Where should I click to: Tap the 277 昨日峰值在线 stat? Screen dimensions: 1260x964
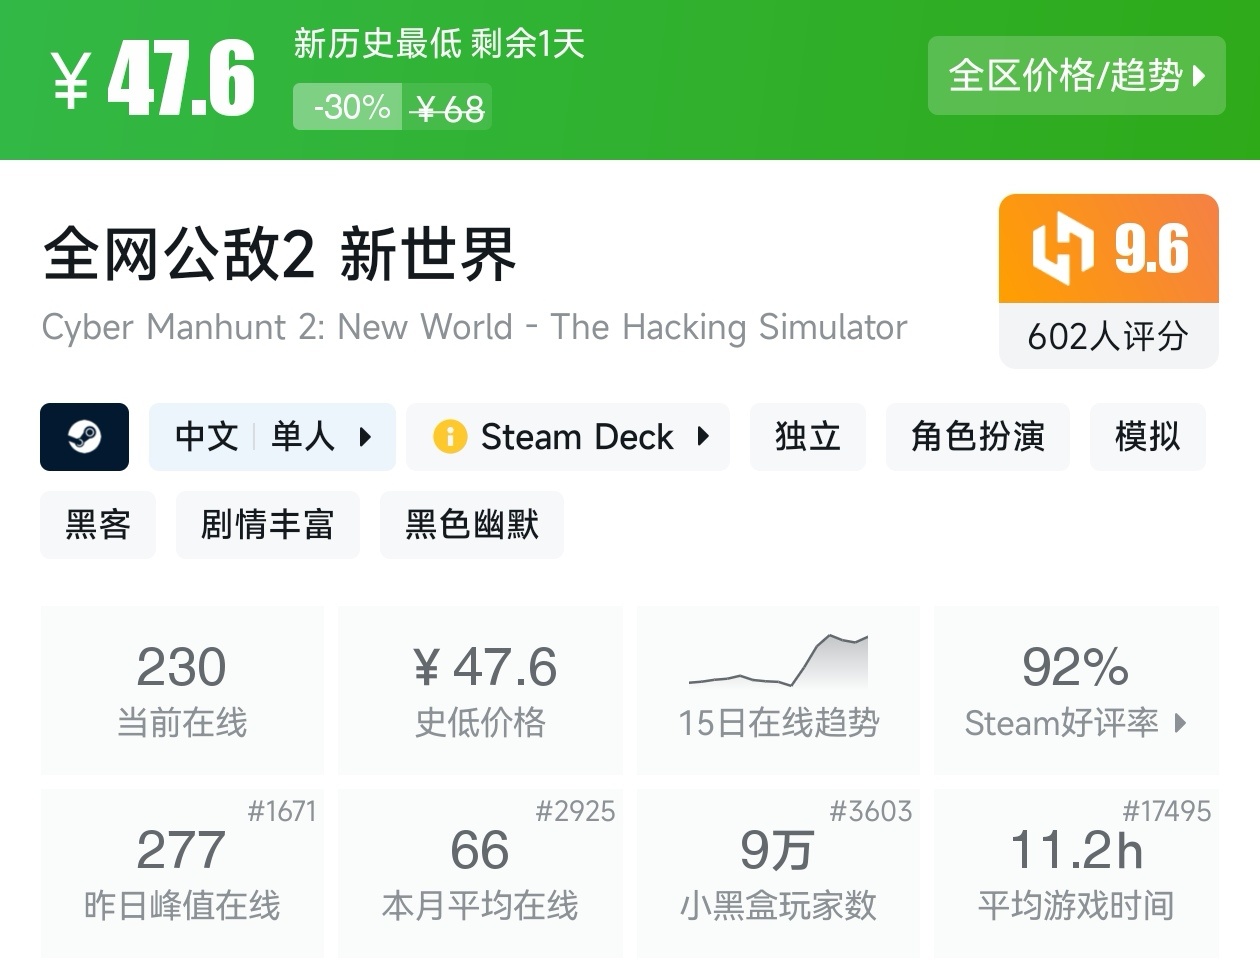click(182, 873)
